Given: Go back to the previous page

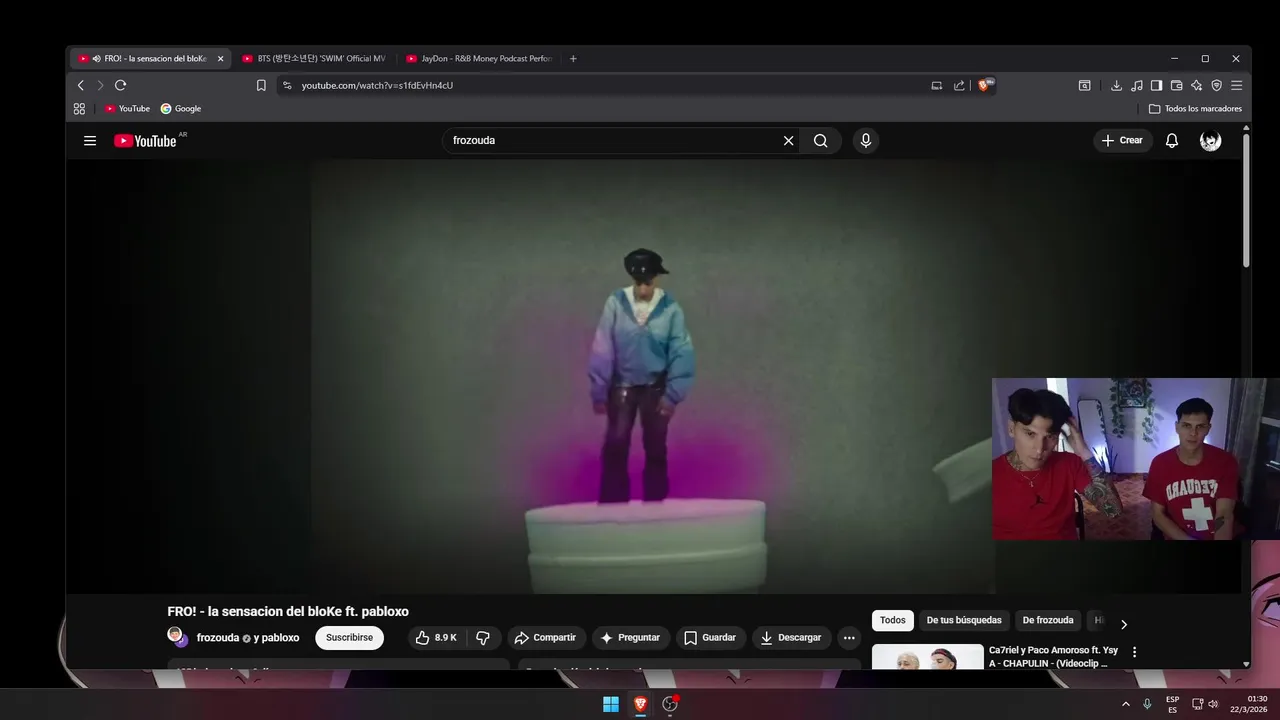Looking at the screenshot, I should coord(81,86).
